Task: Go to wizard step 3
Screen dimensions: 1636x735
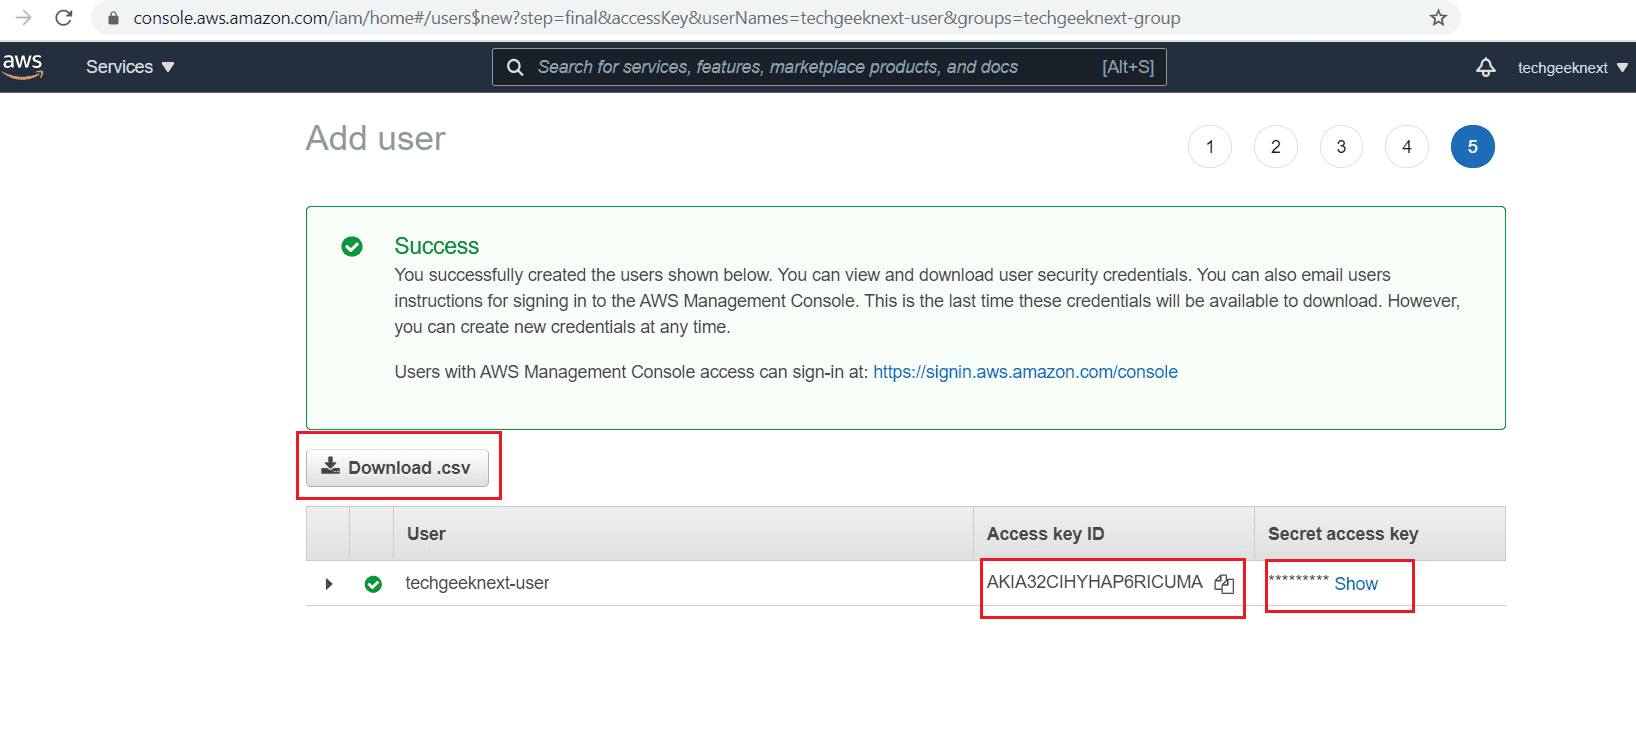Action: (1341, 147)
